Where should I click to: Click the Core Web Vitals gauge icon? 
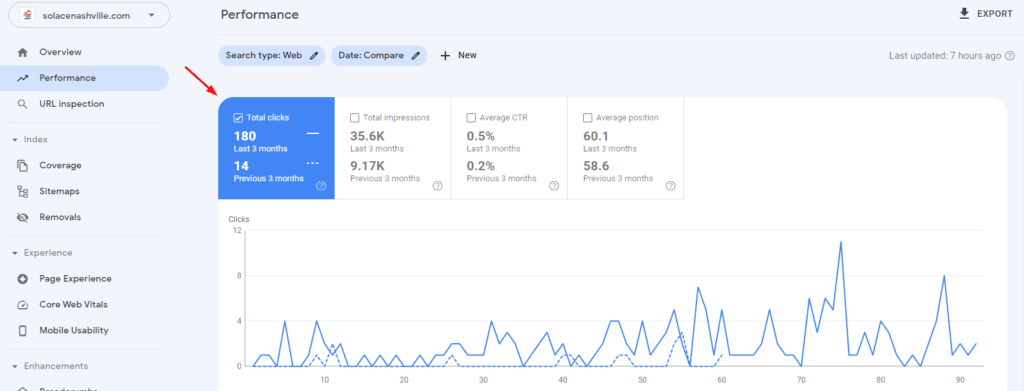tap(23, 305)
